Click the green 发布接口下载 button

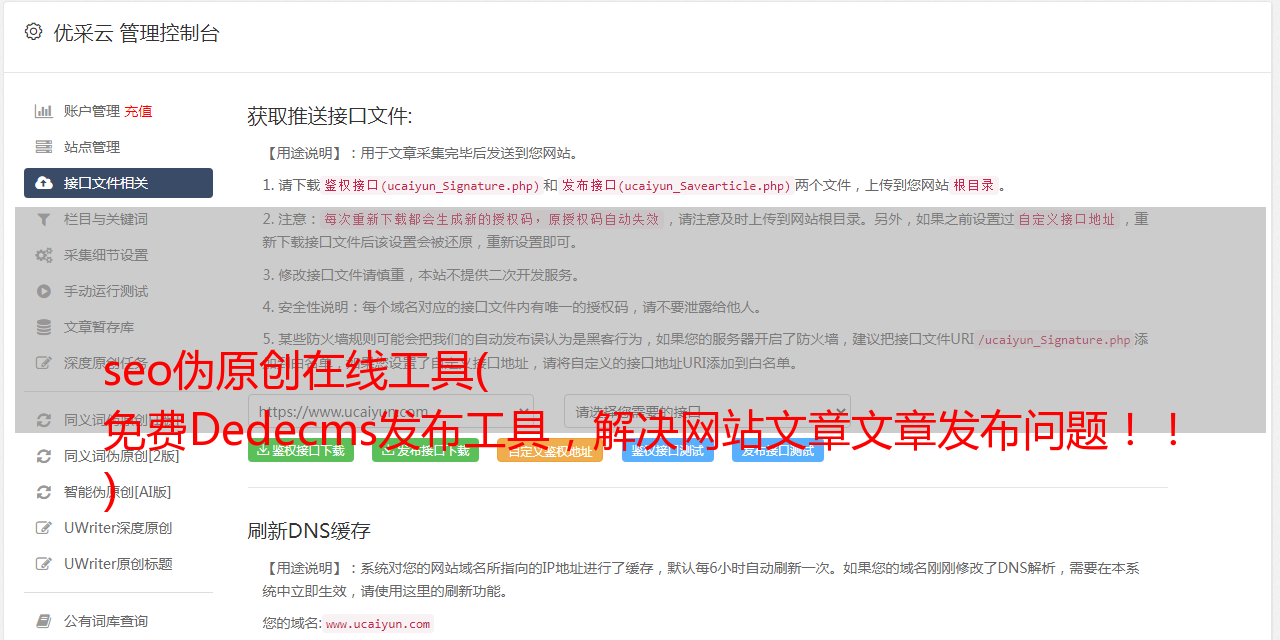[425, 450]
